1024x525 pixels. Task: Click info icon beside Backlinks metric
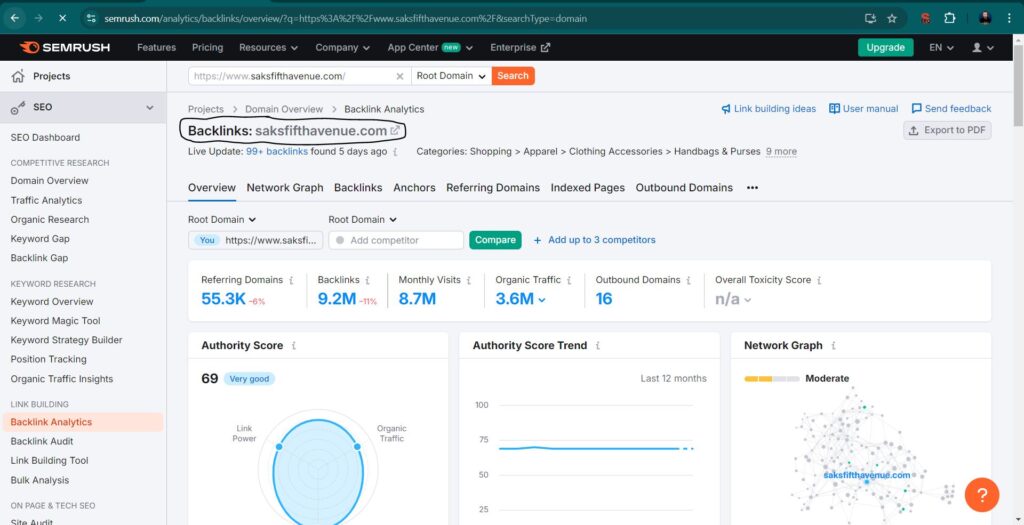[x=368, y=280]
